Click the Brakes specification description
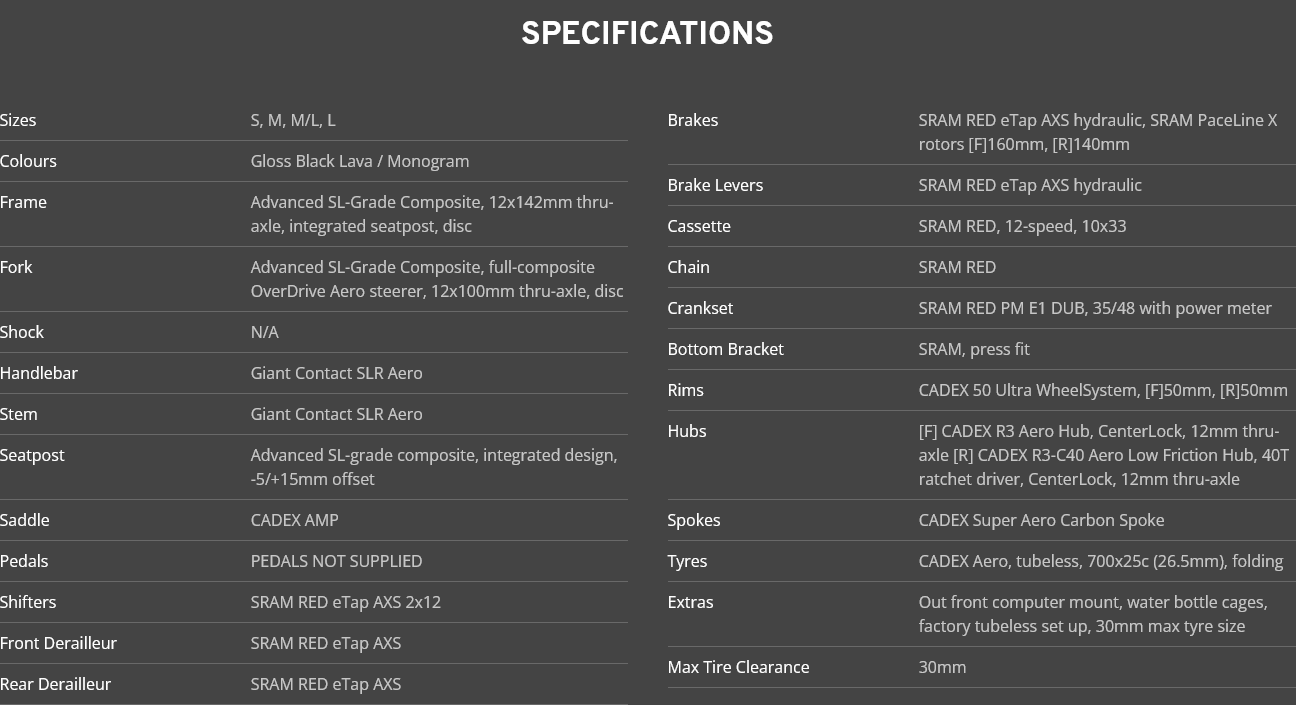Screen dimensions: 1296x705 click(x=1097, y=132)
